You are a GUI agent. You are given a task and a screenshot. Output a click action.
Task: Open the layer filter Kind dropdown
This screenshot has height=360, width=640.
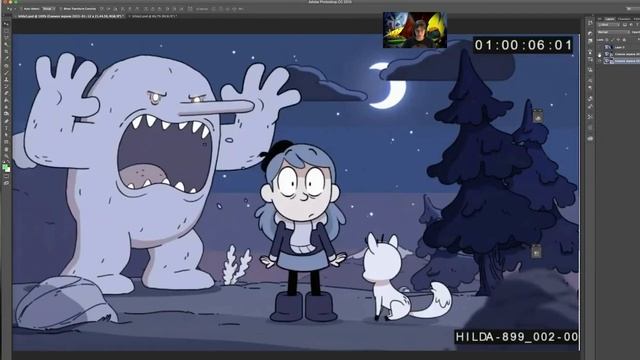(609, 24)
